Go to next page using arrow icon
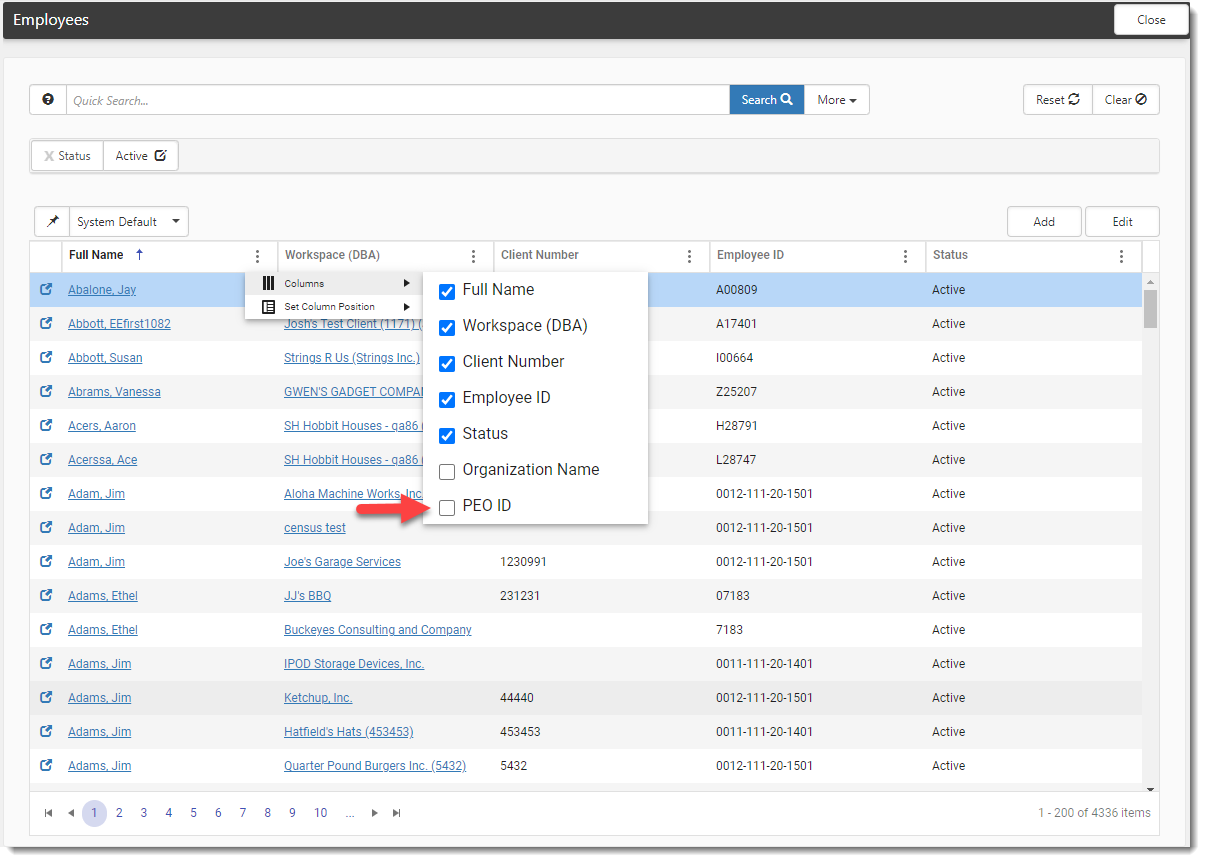Screen dimensions: 1205x862 coord(375,813)
